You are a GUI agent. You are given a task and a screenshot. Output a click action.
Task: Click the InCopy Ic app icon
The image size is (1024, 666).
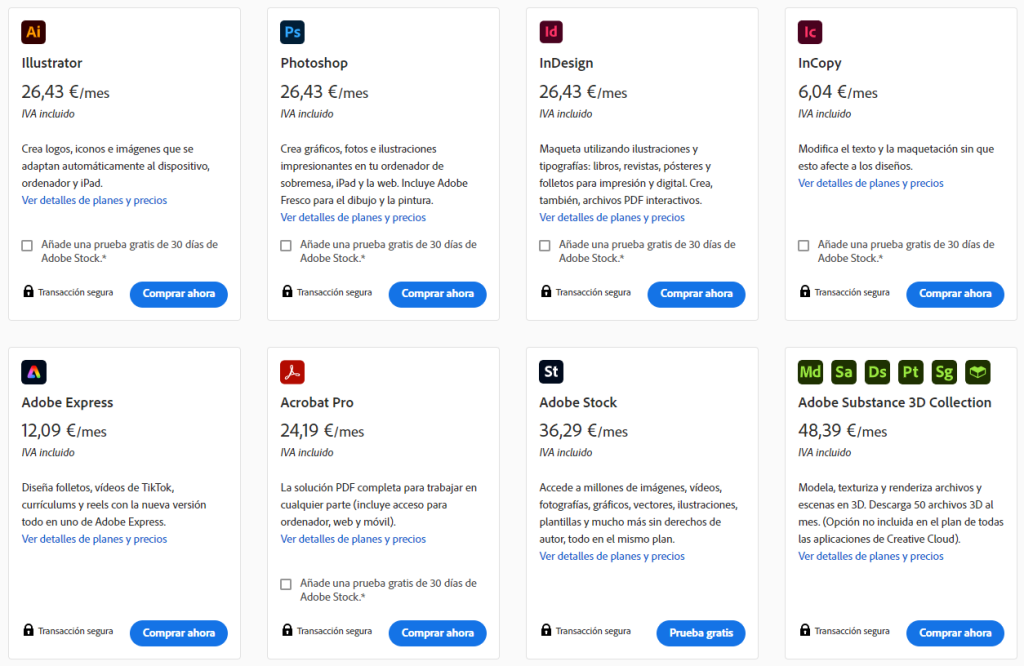[810, 32]
